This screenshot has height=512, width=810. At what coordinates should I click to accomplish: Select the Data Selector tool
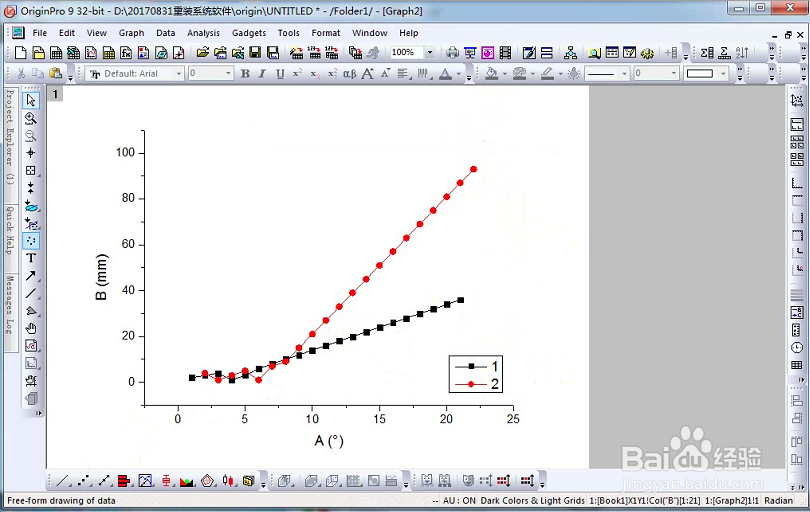click(31, 188)
